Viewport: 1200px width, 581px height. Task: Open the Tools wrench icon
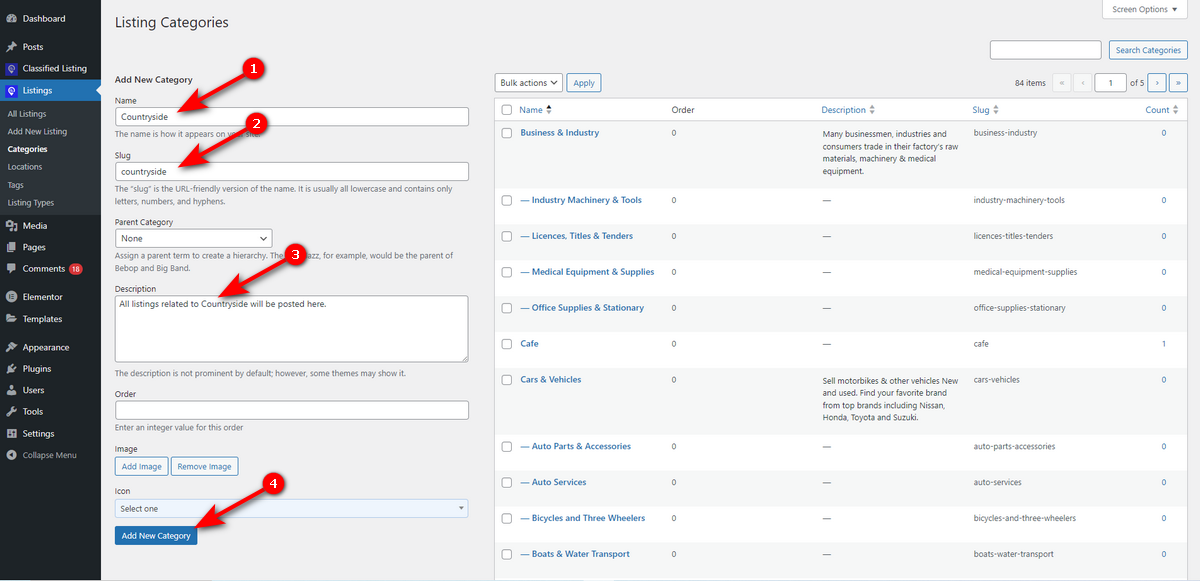point(11,412)
